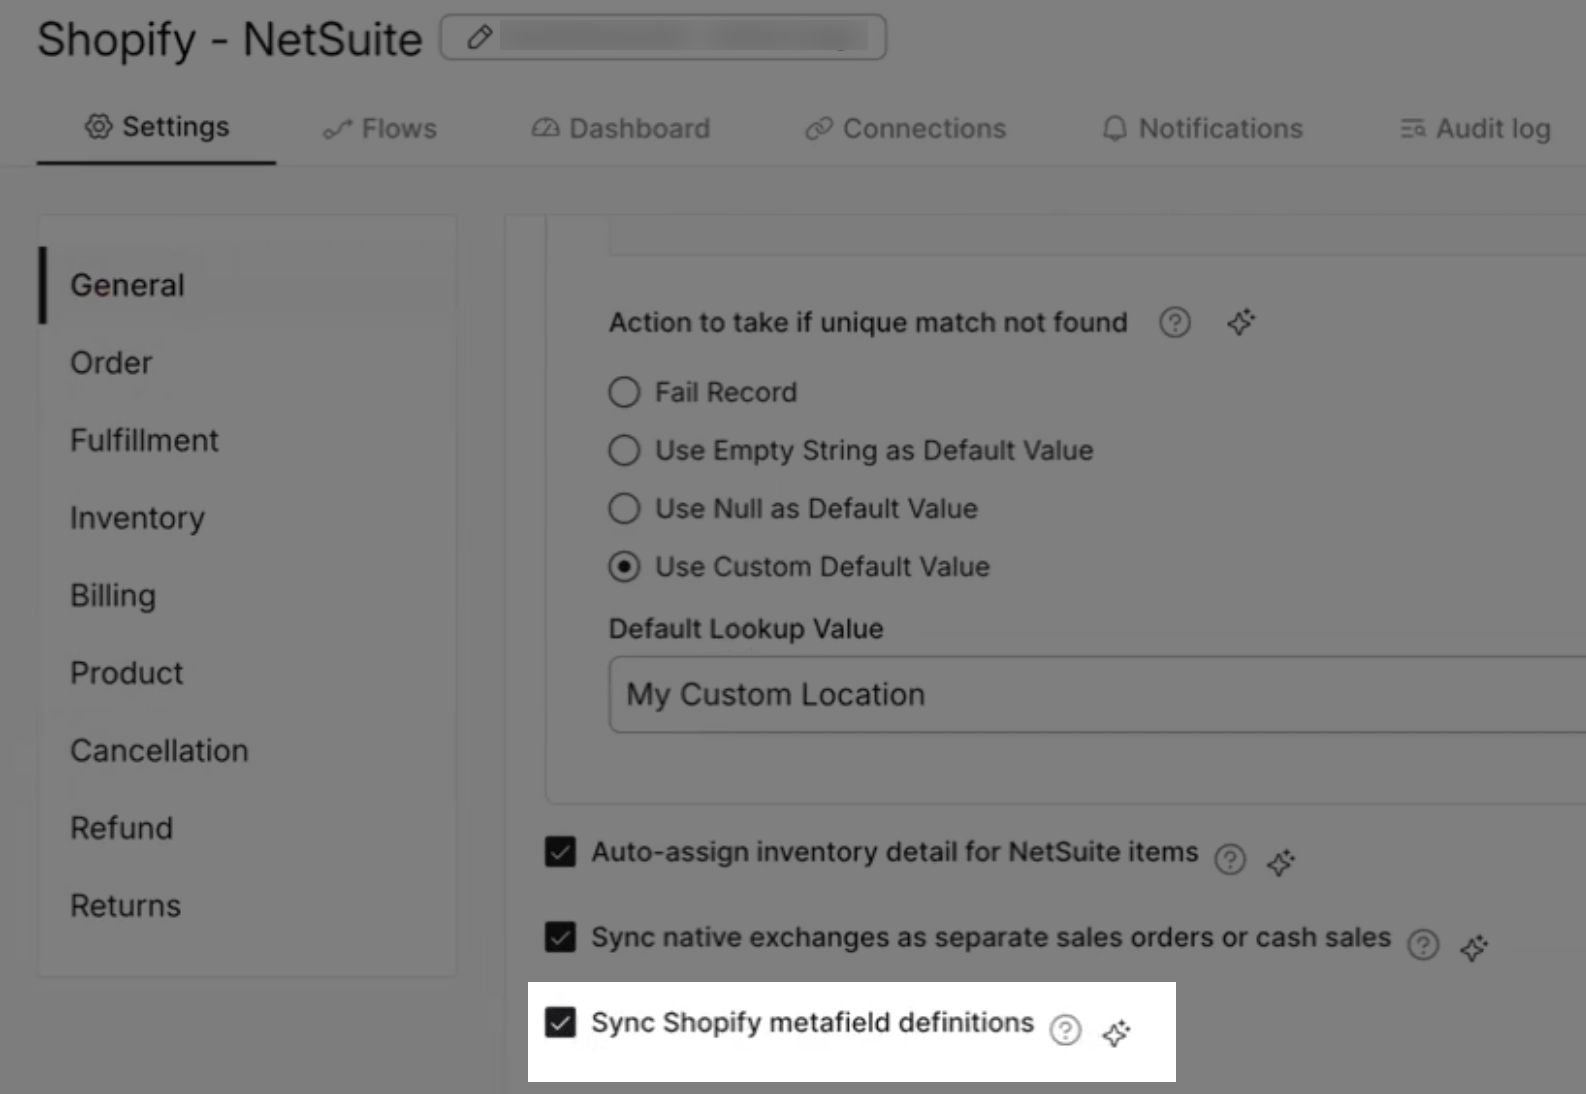
Task: View the Notifications tab
Action: [1203, 129]
